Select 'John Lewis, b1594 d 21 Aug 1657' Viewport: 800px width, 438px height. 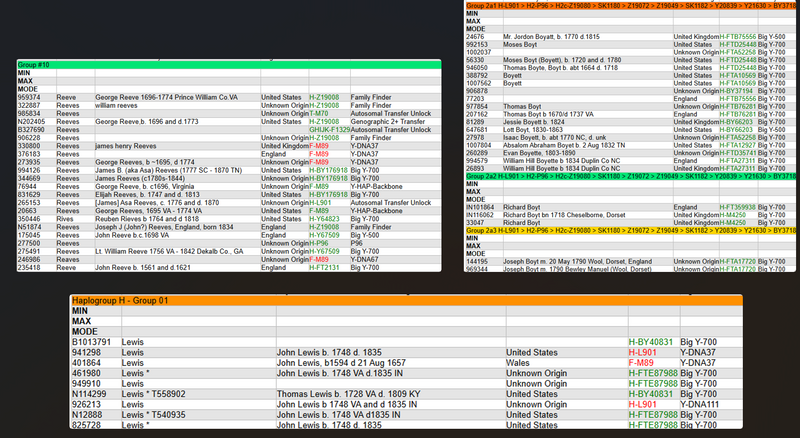(x=341, y=363)
